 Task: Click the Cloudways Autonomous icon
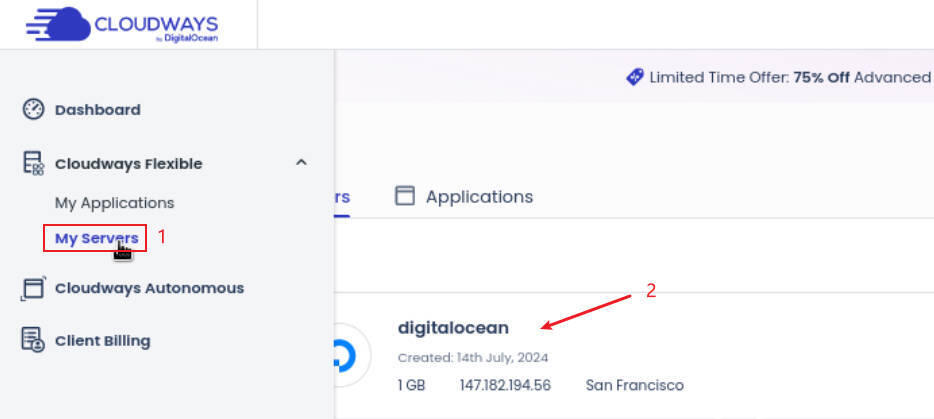coord(34,289)
